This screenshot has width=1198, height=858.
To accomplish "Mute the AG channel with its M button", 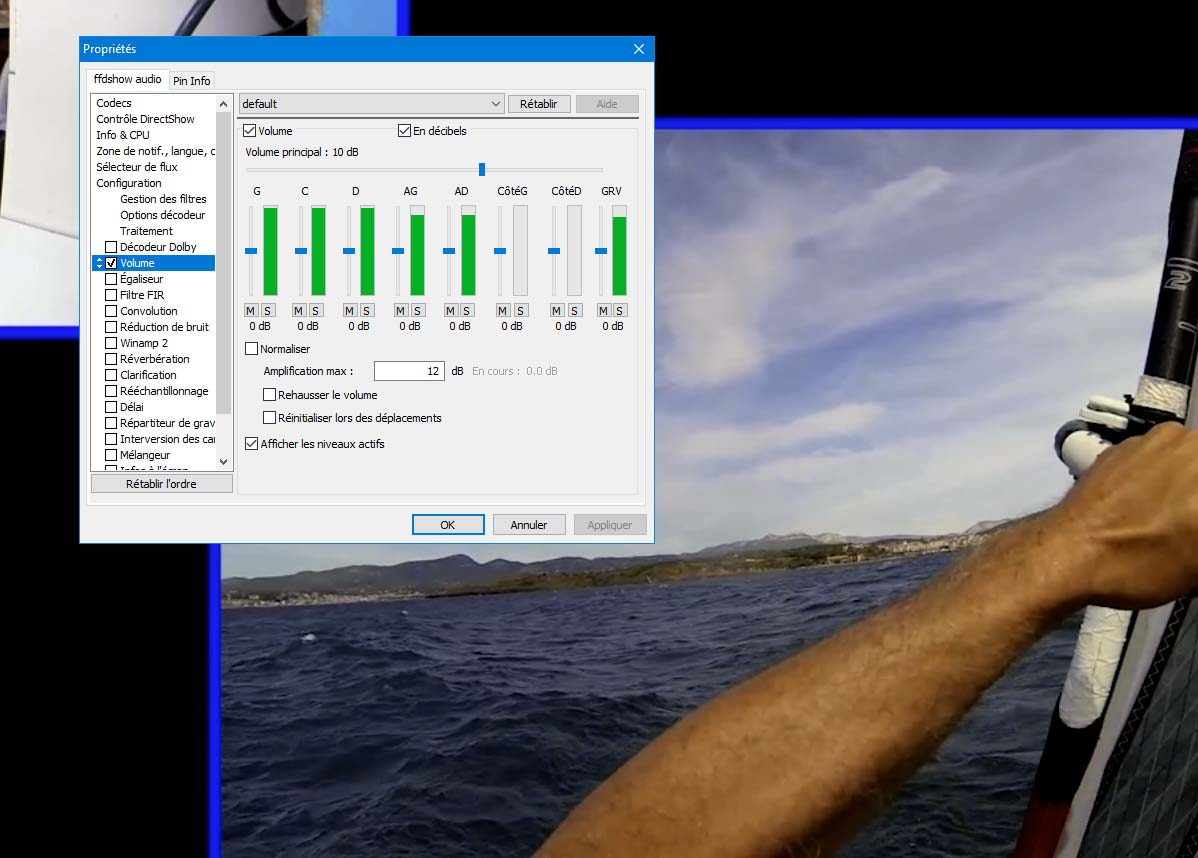I will point(400,310).
